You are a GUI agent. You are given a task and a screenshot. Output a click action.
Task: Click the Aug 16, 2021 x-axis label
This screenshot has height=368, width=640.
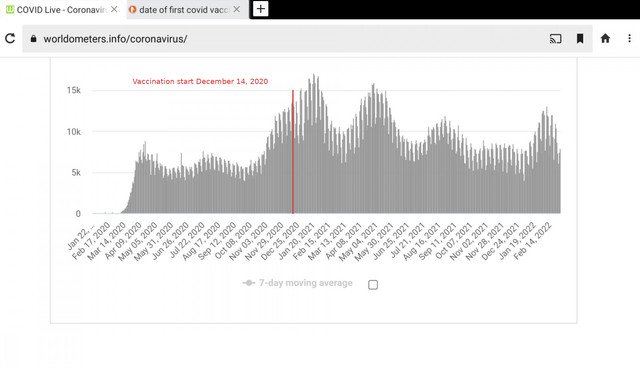pyautogui.click(x=421, y=241)
